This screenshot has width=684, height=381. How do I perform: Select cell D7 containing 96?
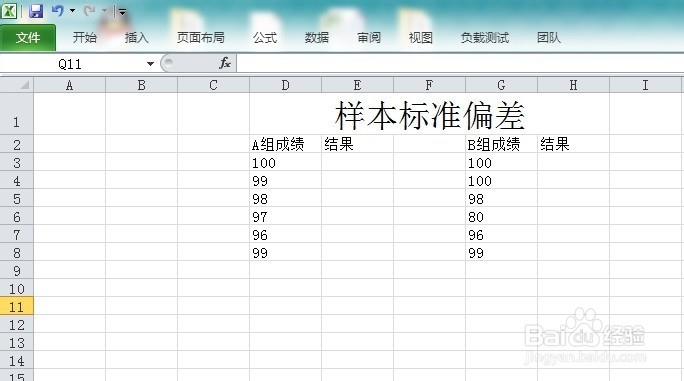[285, 234]
